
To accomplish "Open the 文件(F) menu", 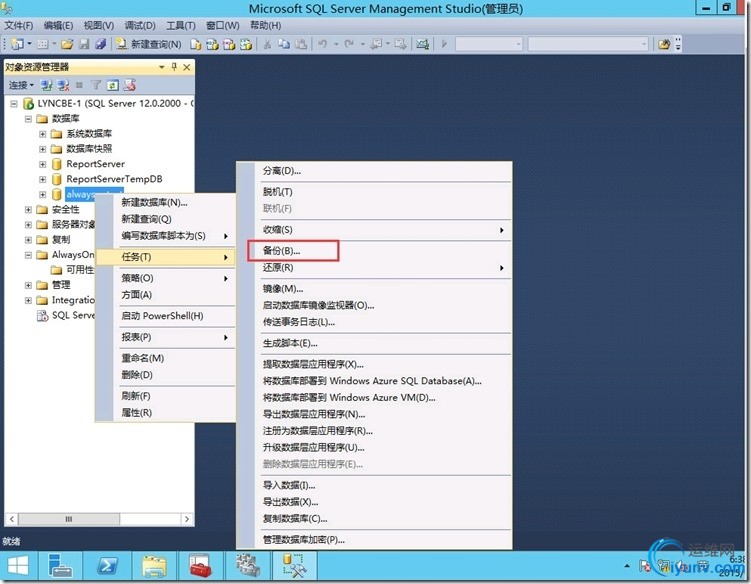I will coord(19,25).
